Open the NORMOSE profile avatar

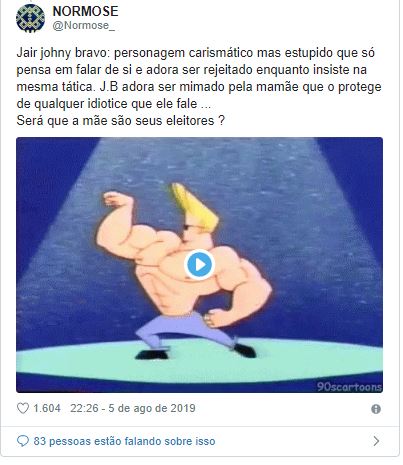point(30,18)
